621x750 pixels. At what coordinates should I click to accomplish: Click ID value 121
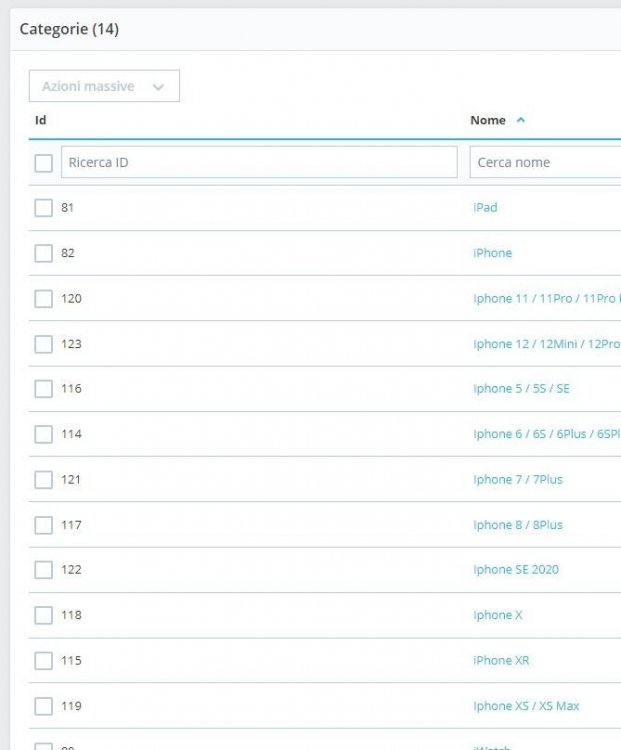coord(71,479)
